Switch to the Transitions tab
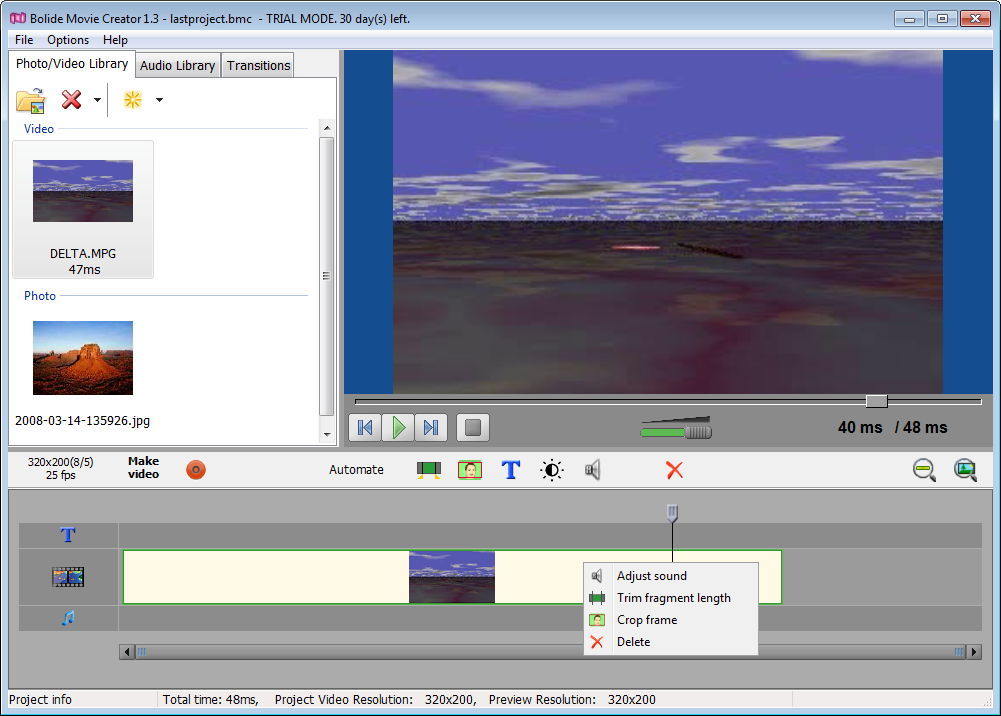The image size is (1001, 716). 258,66
